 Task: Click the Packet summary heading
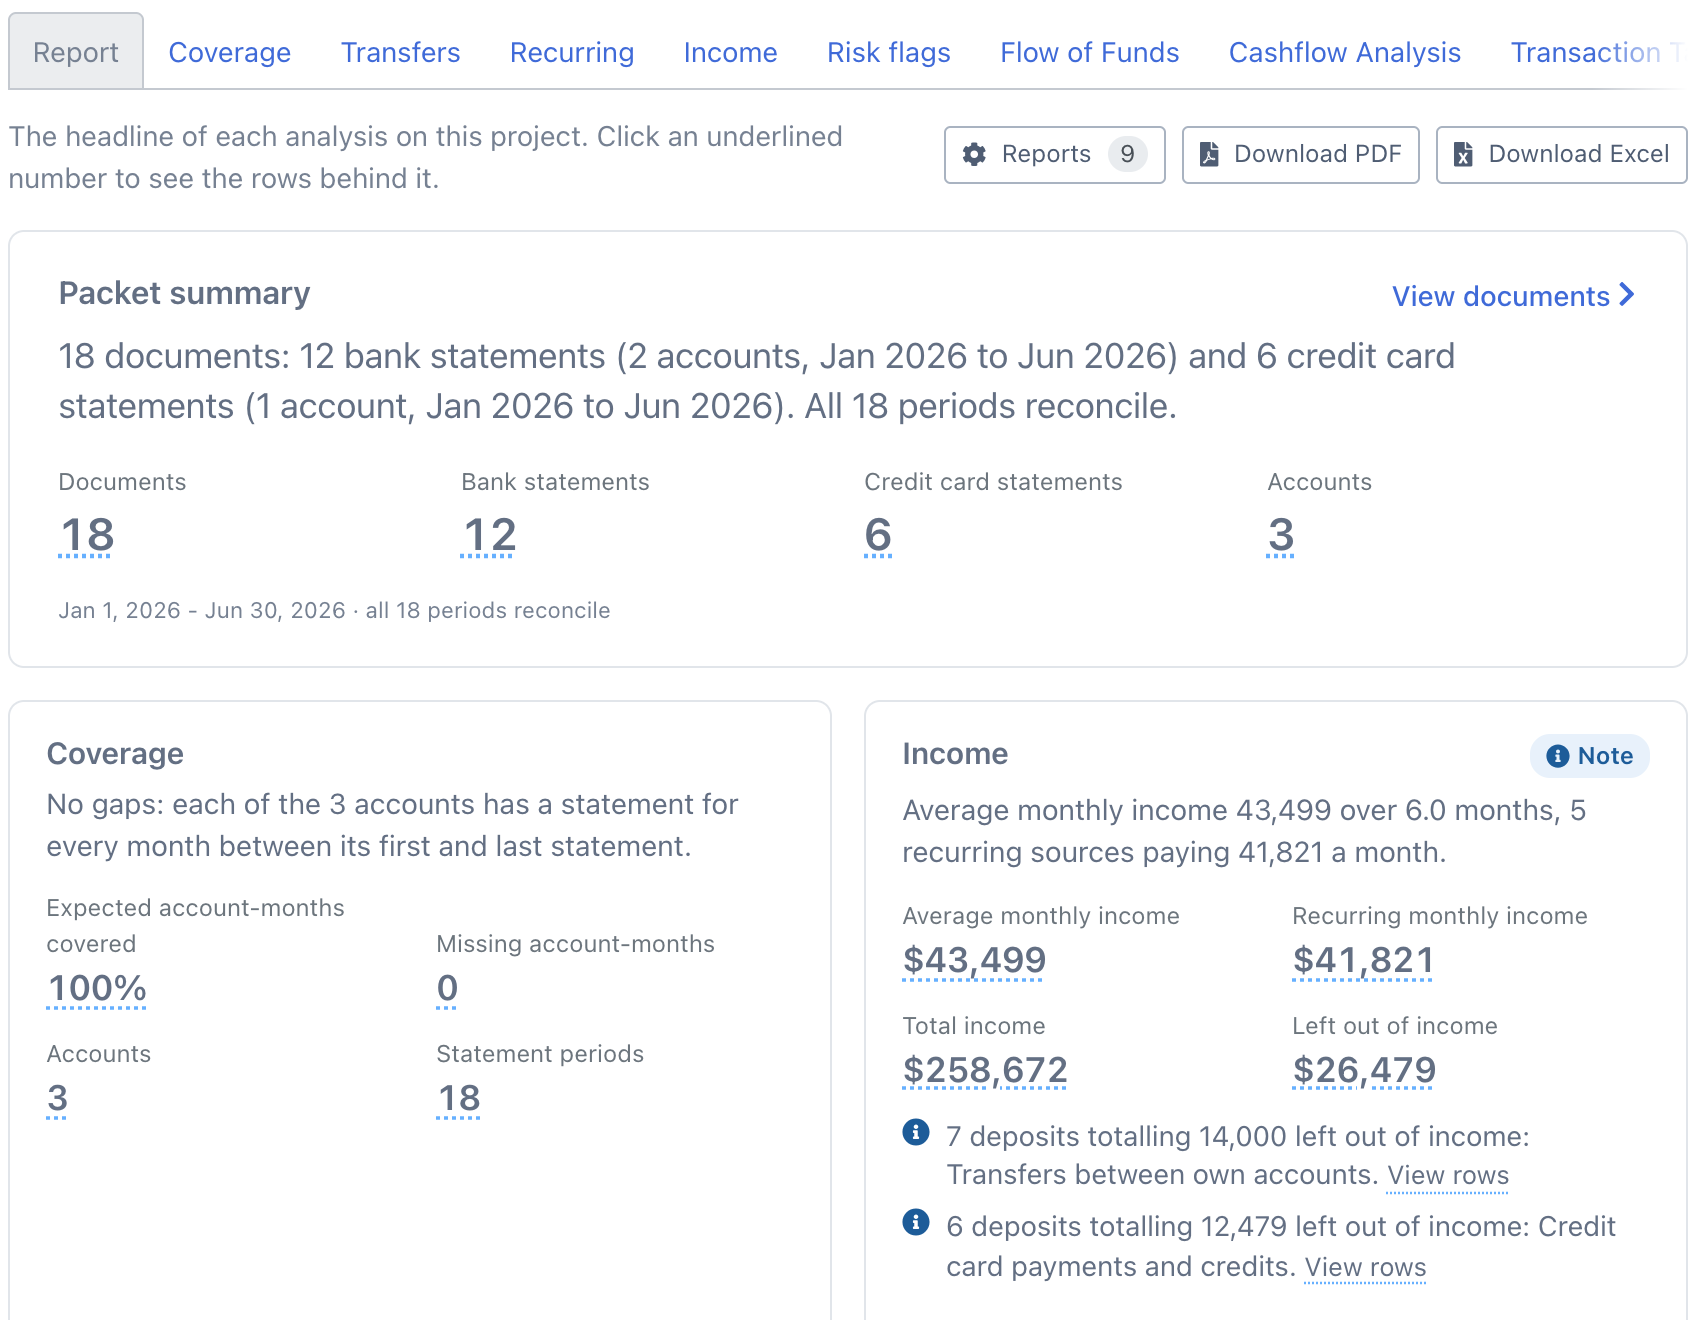coord(184,293)
